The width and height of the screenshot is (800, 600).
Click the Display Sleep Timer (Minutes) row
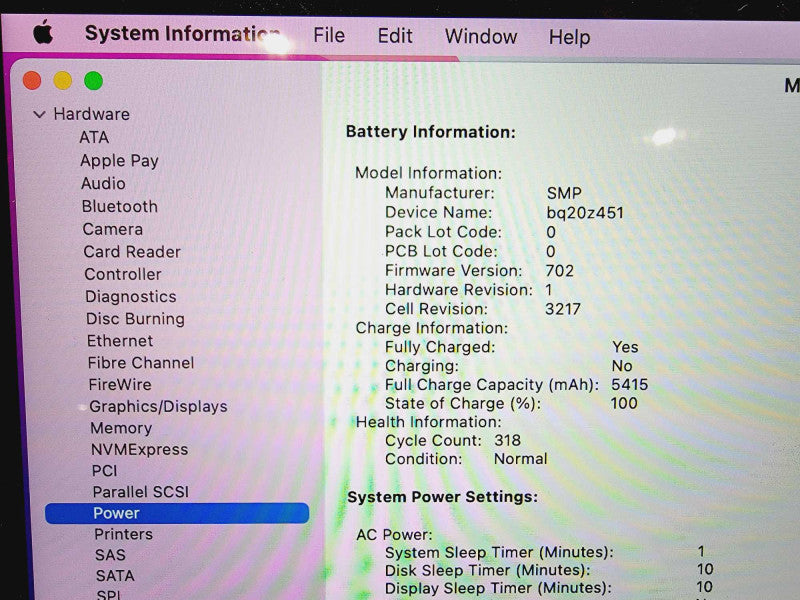pyautogui.click(x=549, y=588)
